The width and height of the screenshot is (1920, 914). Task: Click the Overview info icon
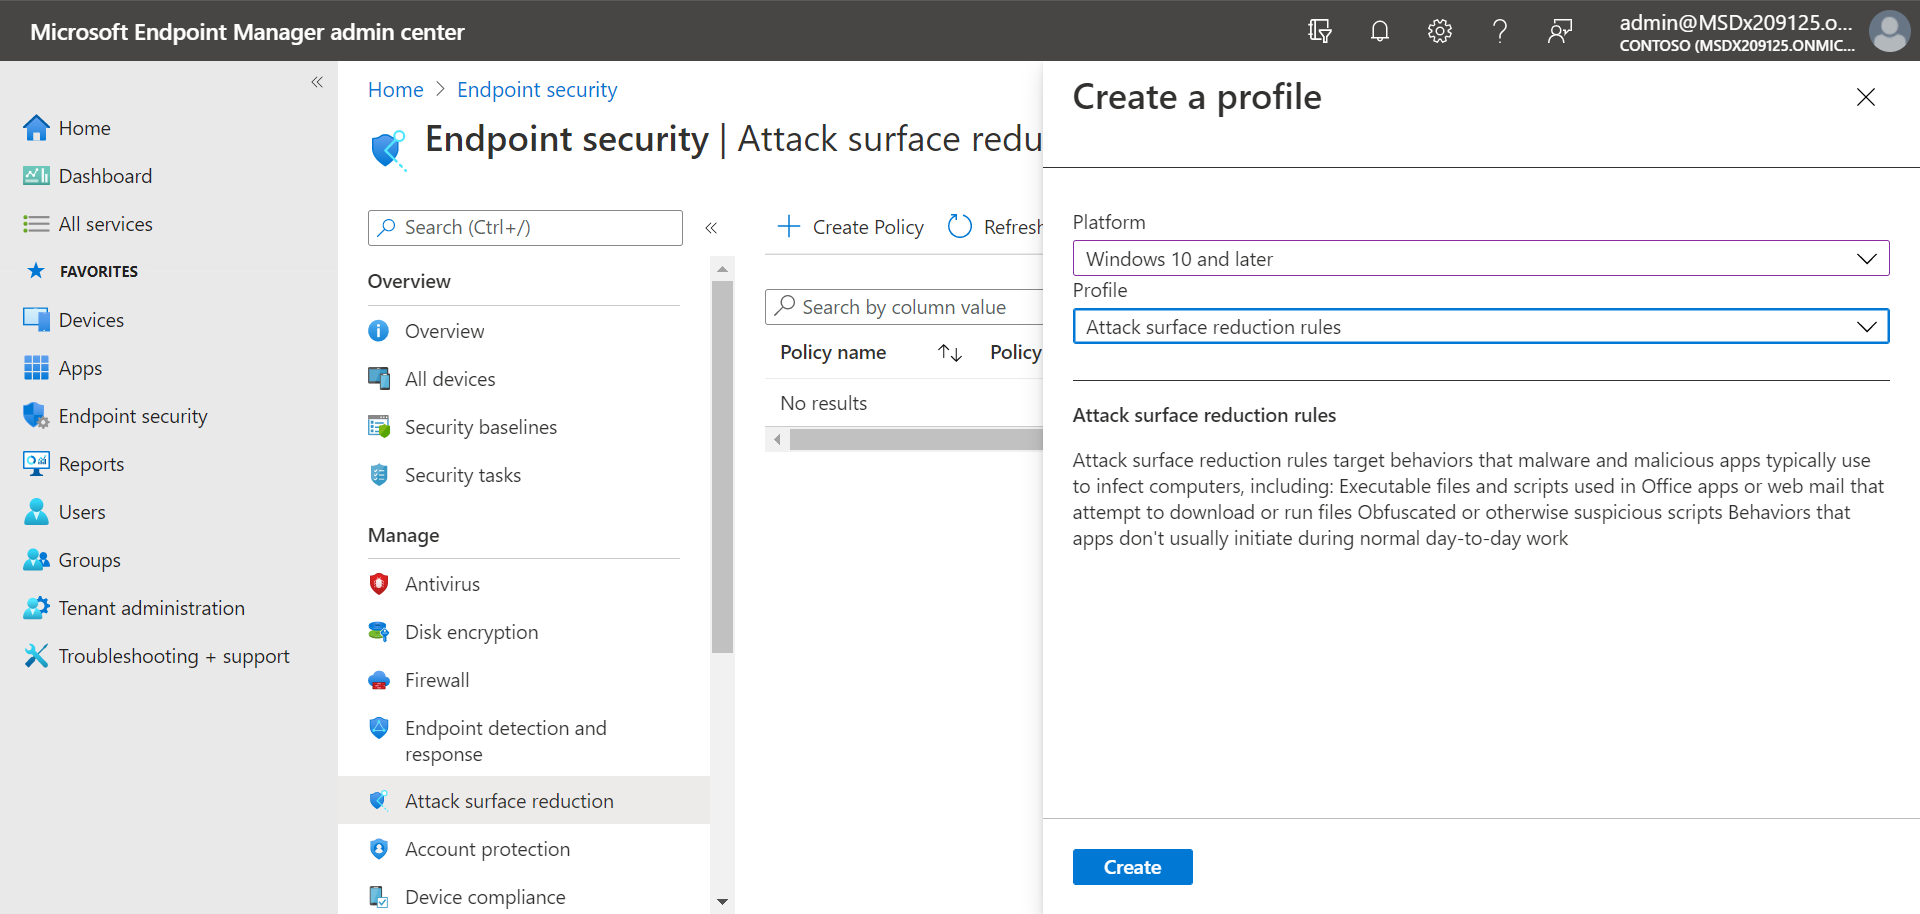379,331
